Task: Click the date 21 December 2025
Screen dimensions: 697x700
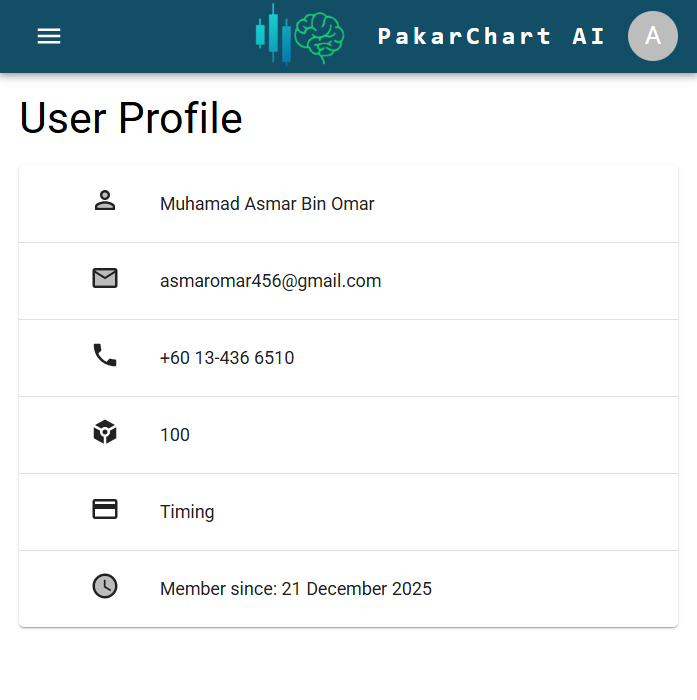Action: (x=357, y=589)
